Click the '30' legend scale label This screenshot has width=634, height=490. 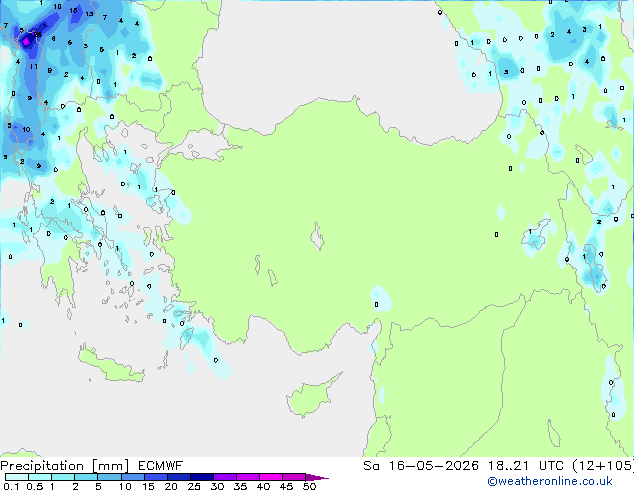(217, 486)
